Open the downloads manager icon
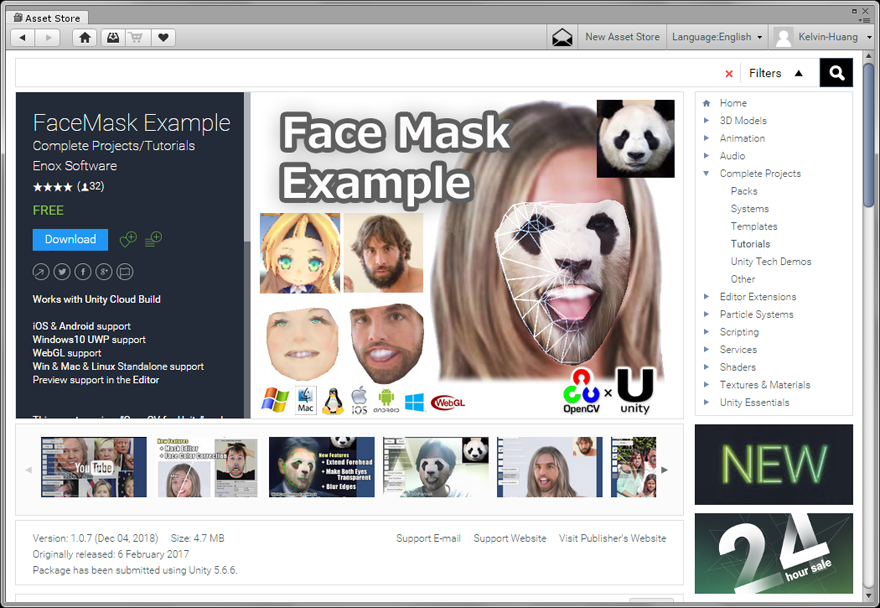The image size is (880, 608). coord(113,38)
